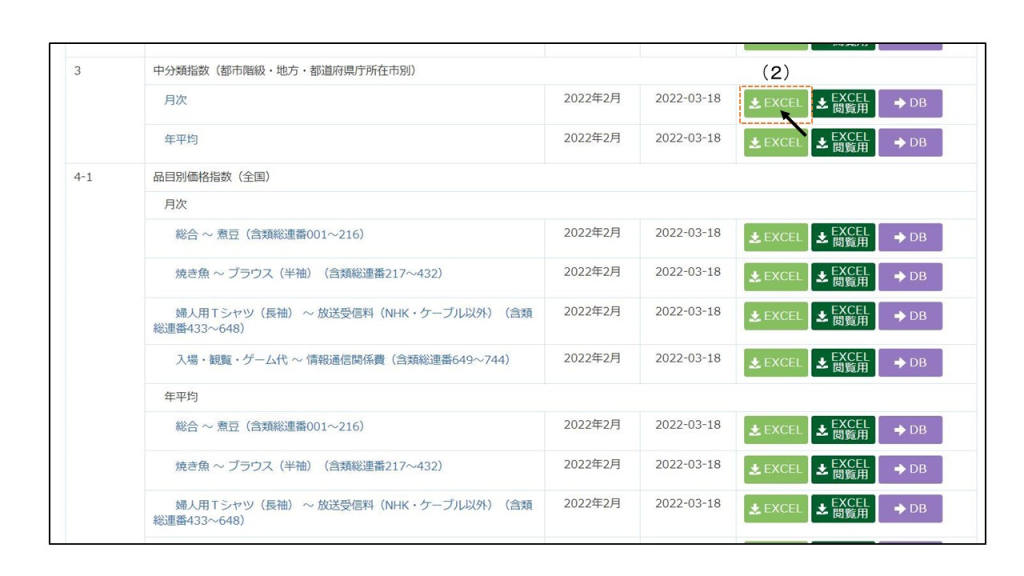
Task: Click EXCEL 閲覧用 for 年平均 婦人用Tシャツ
Action: [x=842, y=508]
